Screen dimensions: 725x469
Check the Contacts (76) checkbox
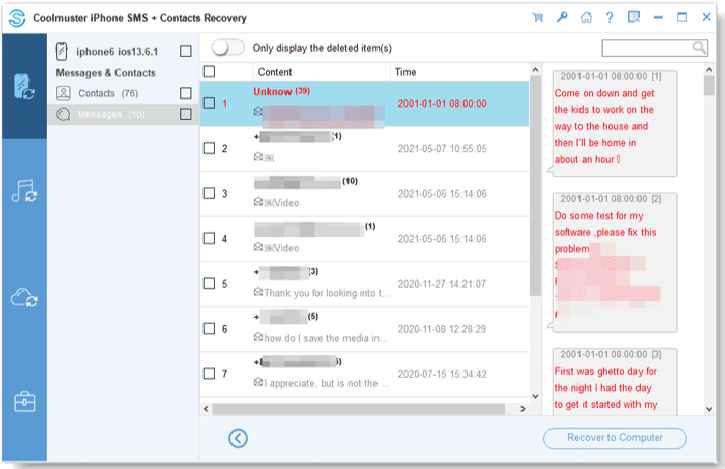pos(185,93)
